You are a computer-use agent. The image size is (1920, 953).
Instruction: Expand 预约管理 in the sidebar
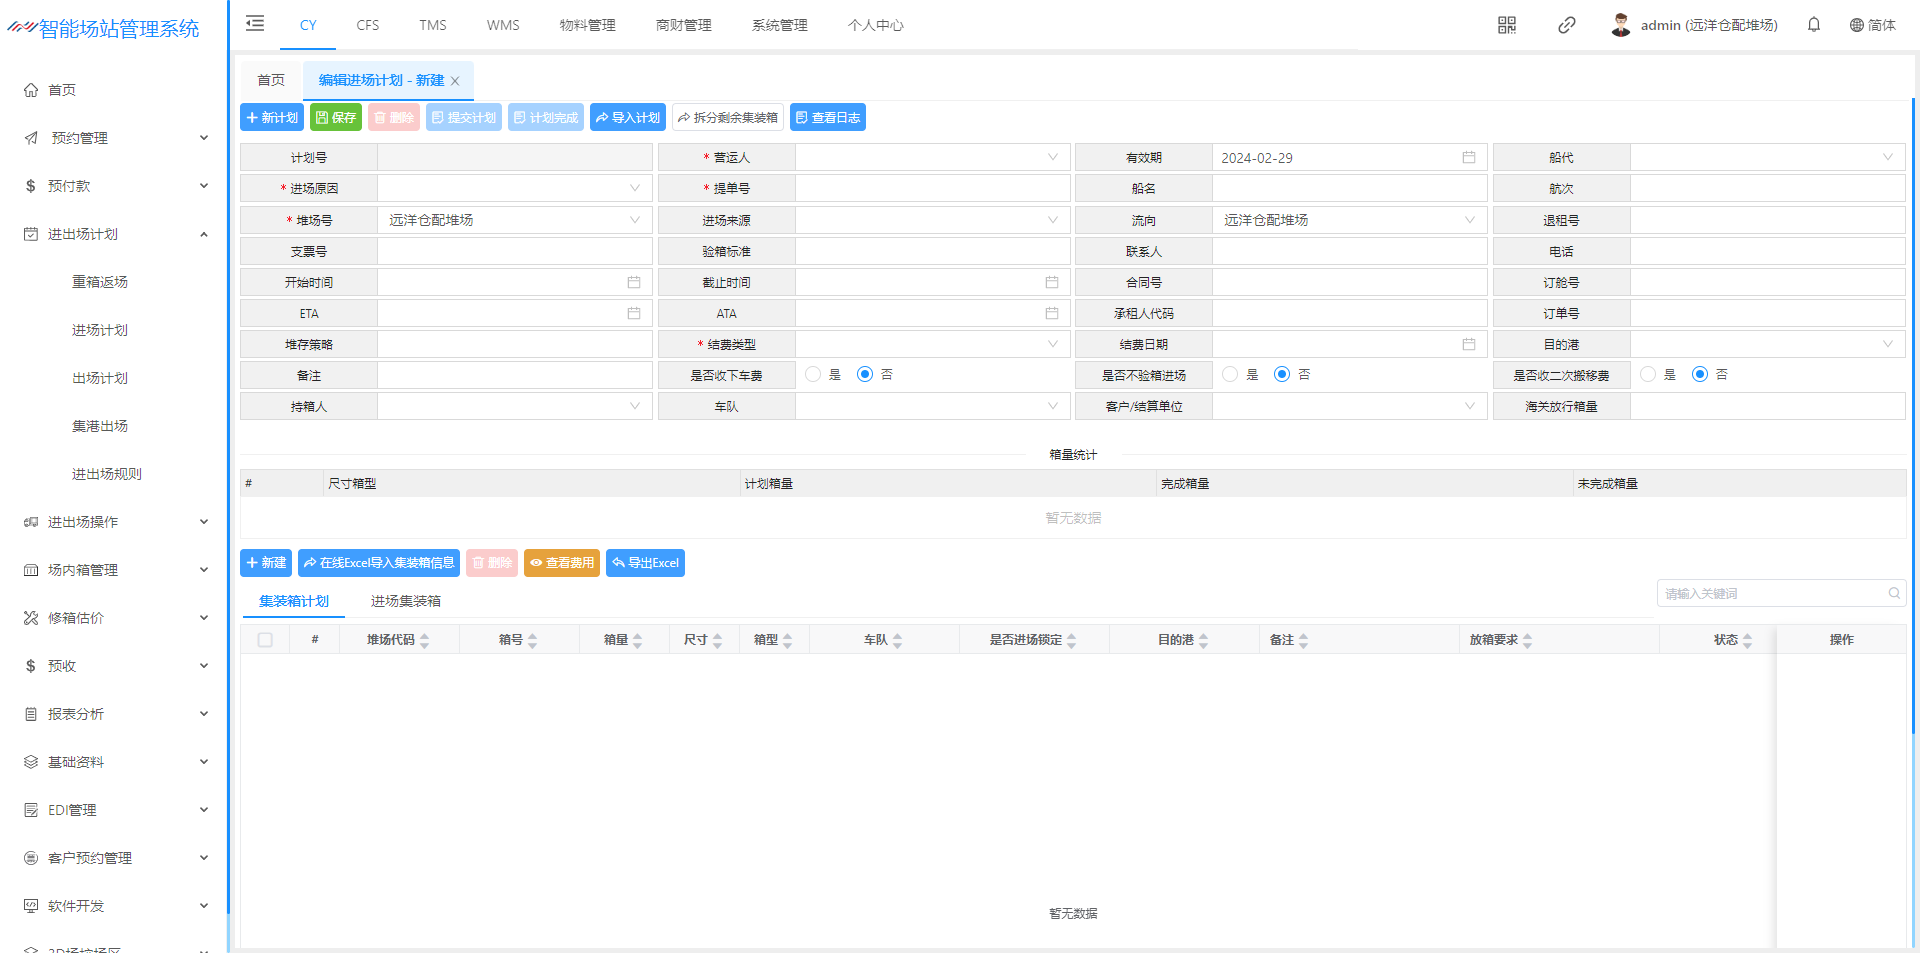pyautogui.click(x=115, y=138)
